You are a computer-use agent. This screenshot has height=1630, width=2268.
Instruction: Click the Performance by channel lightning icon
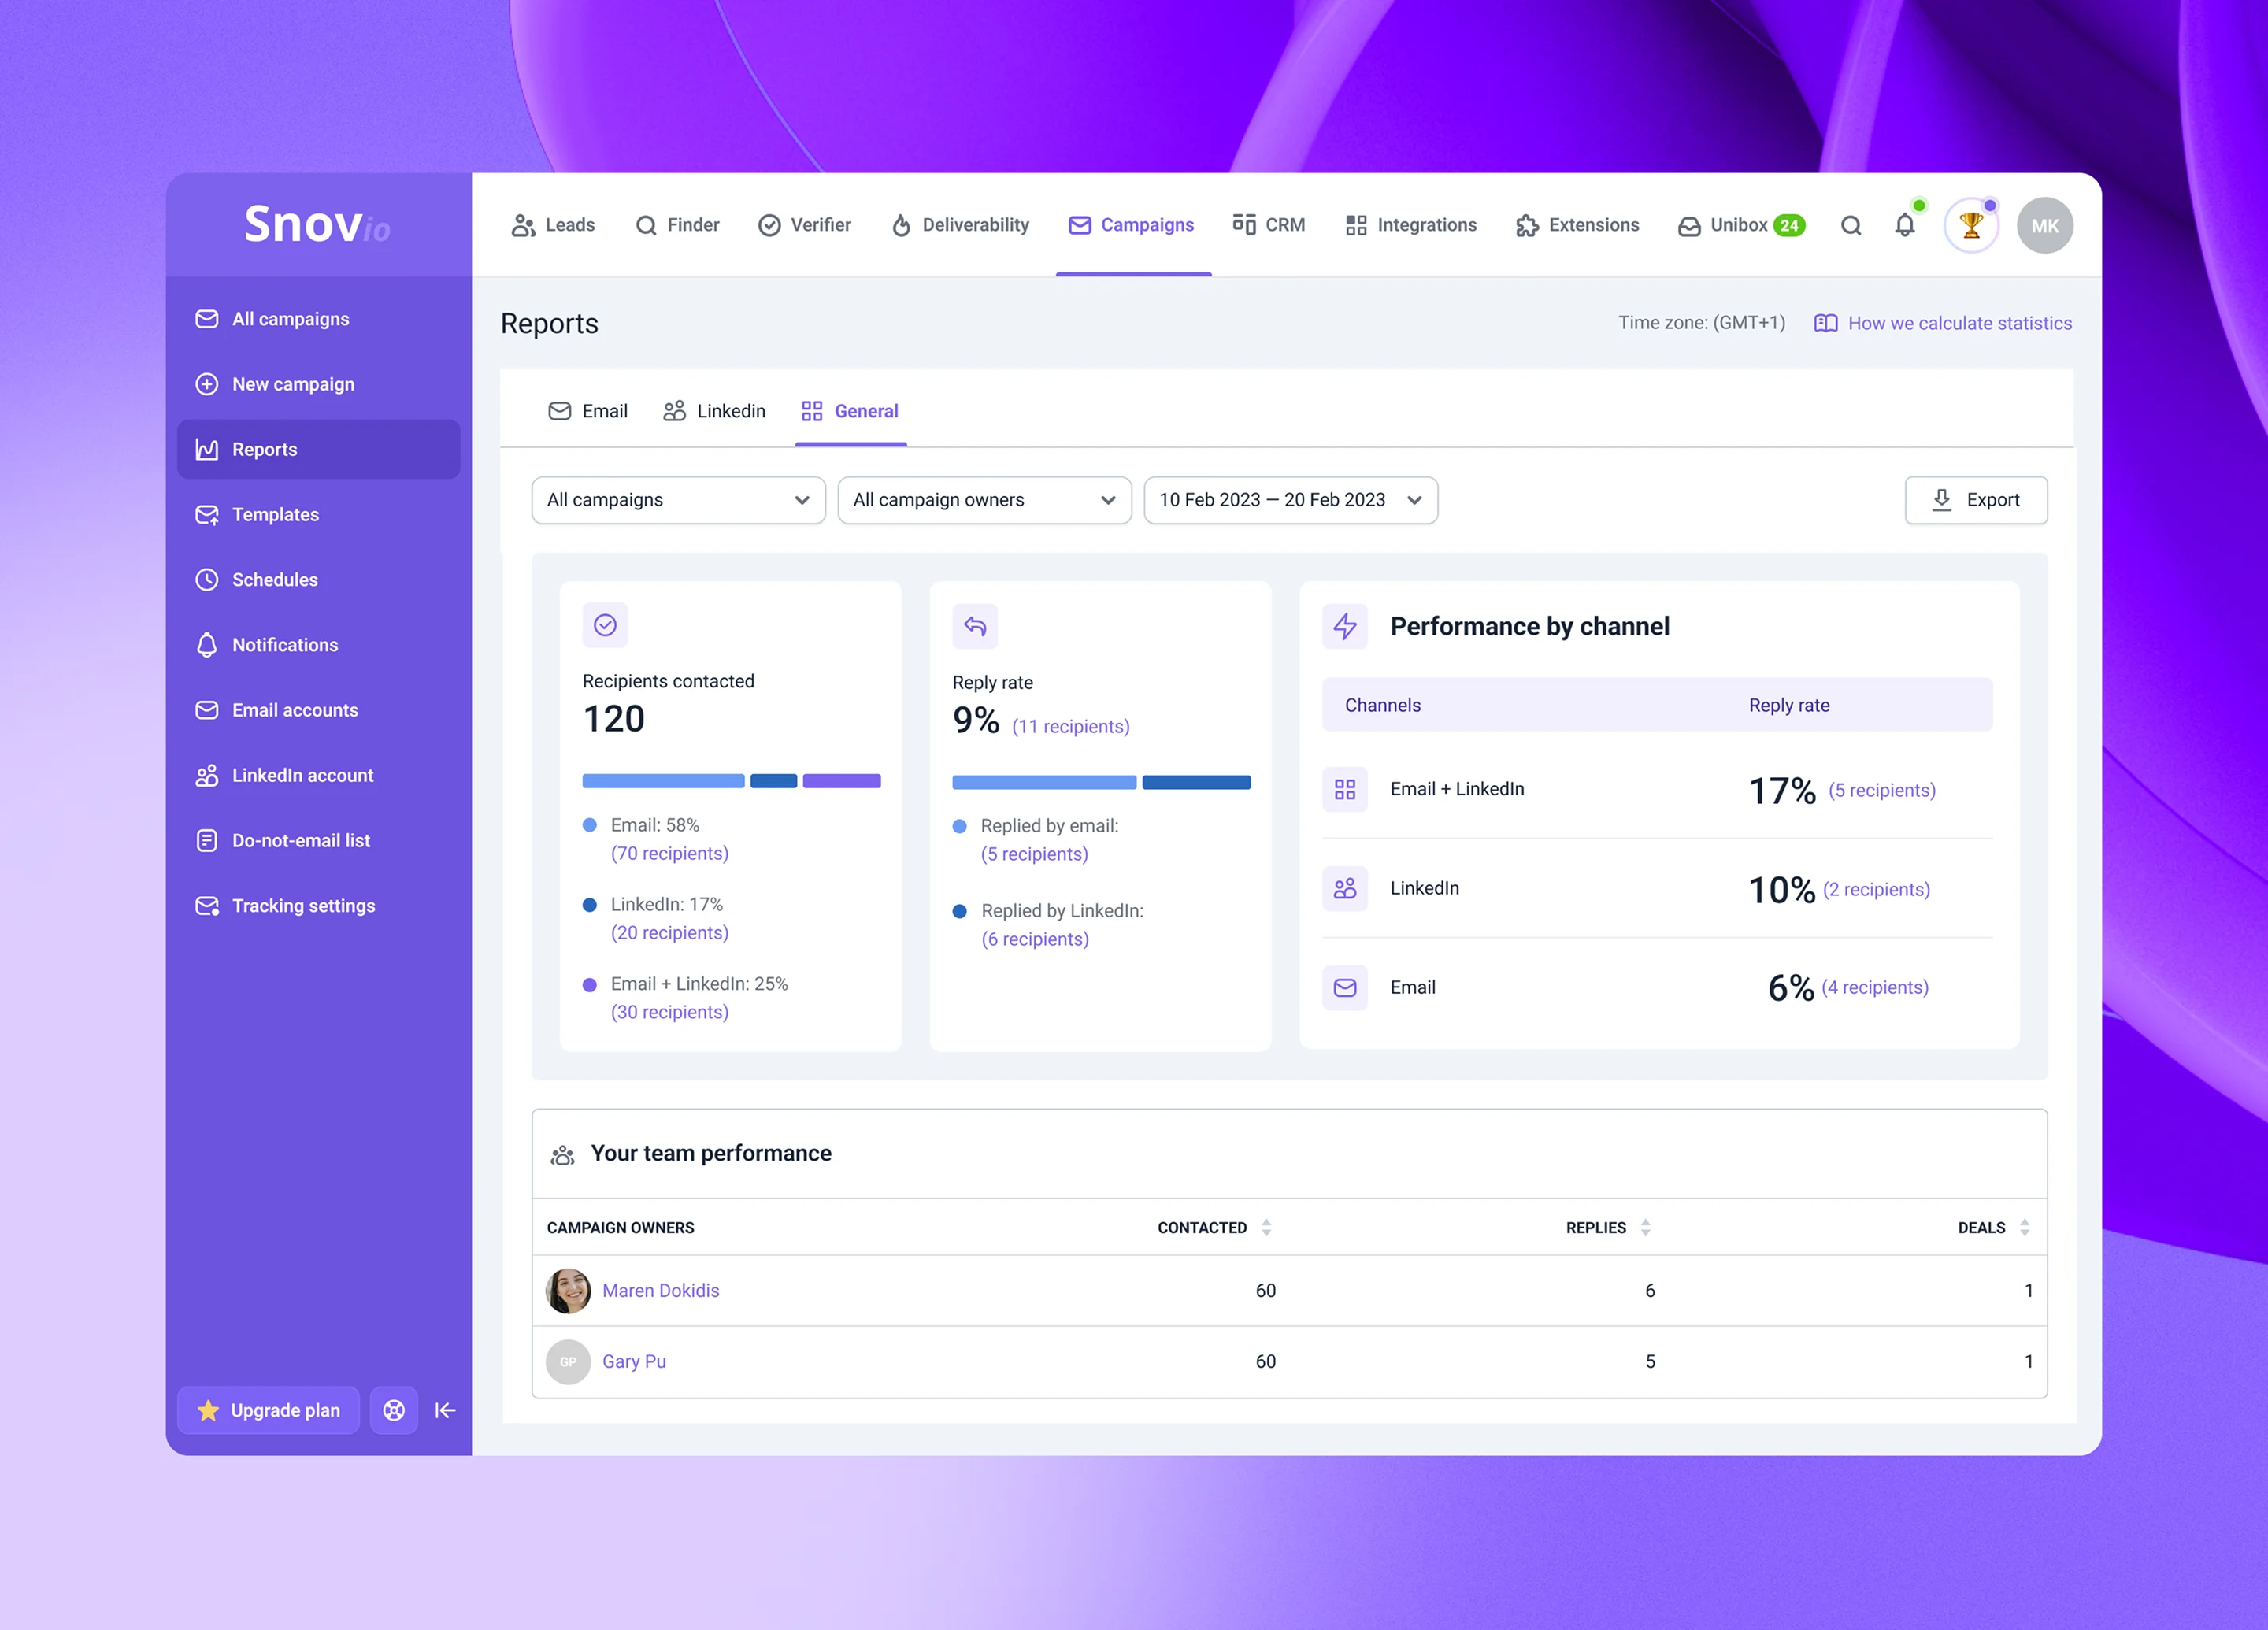pos(1345,626)
